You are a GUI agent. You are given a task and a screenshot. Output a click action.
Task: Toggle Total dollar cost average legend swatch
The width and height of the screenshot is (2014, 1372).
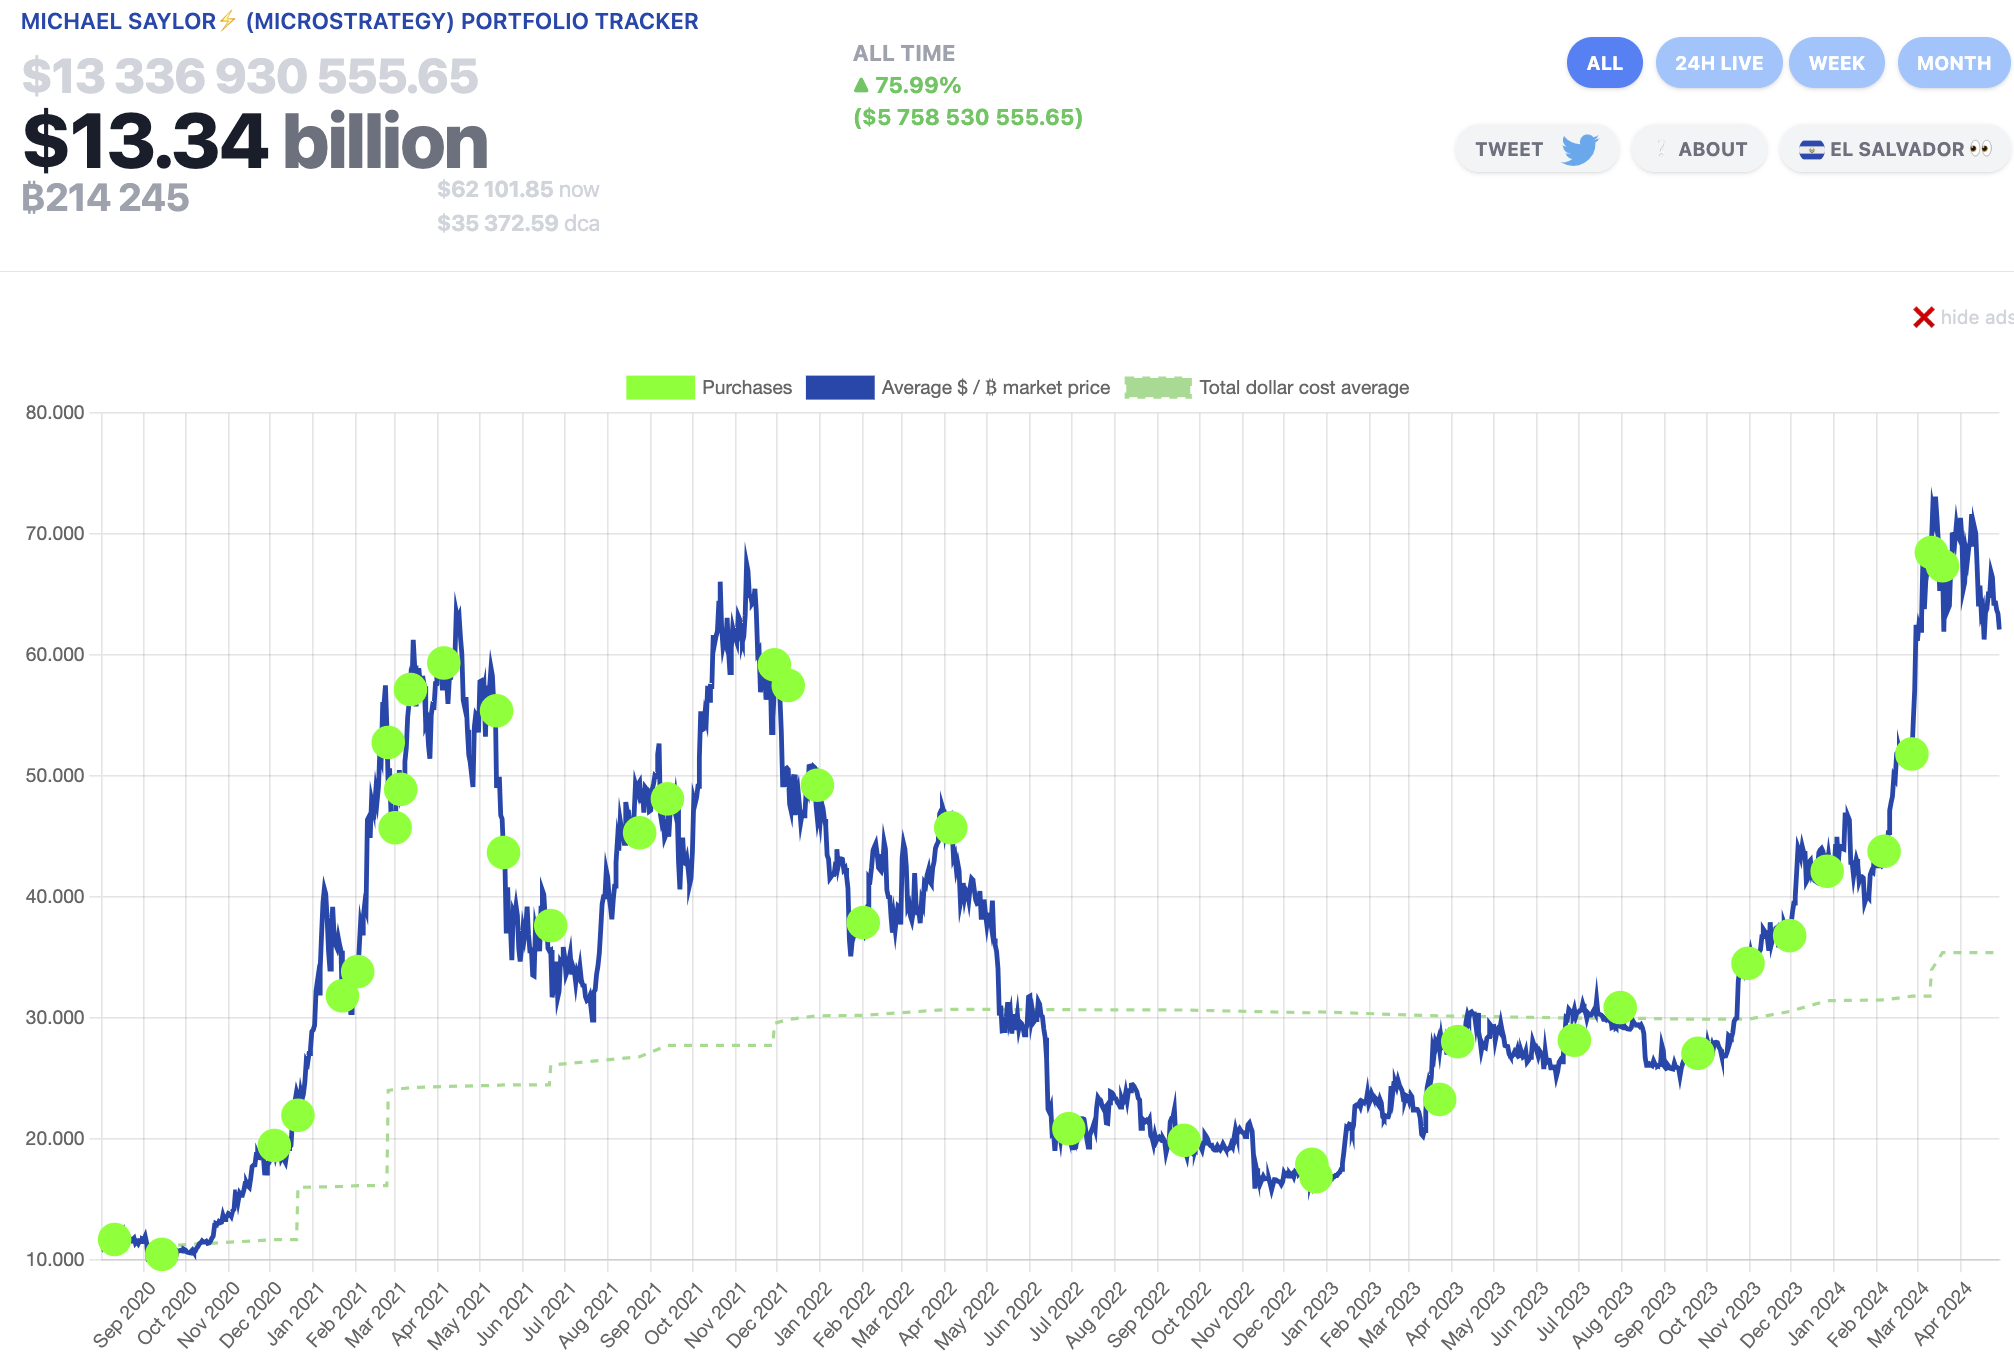(x=1158, y=388)
